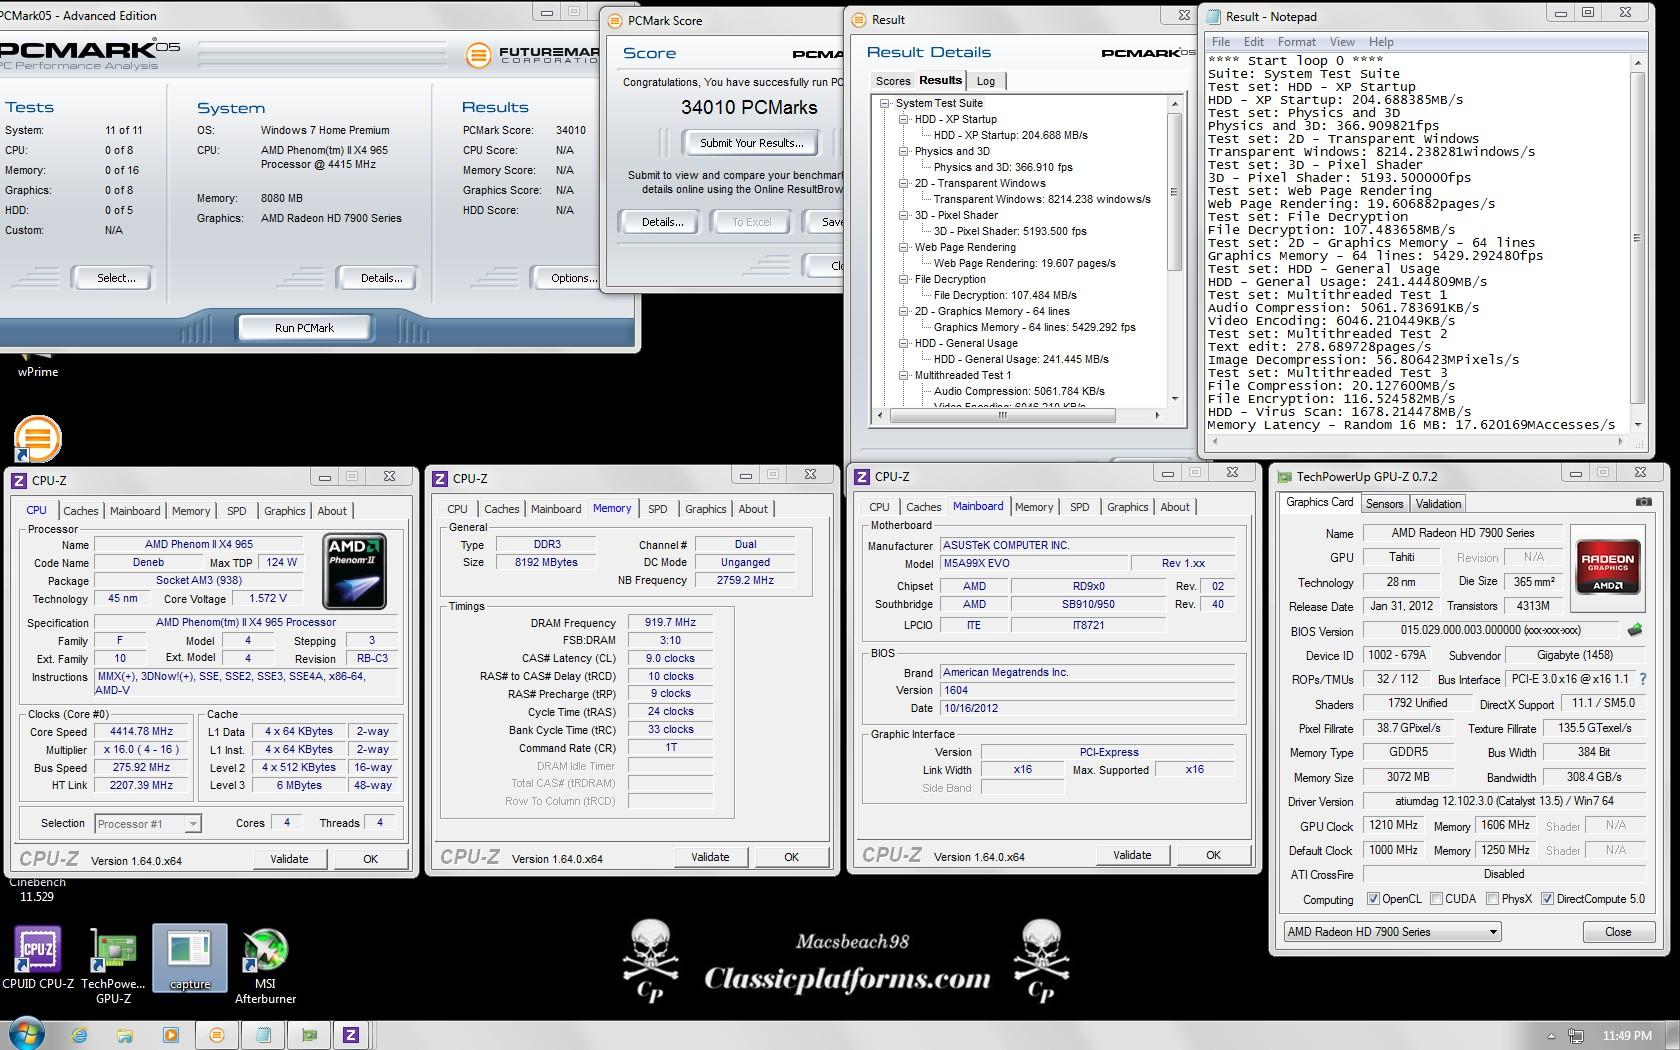Screen dimensions: 1680x1050
Task: Open Validation tab in GPU-Z
Action: coord(1439,504)
